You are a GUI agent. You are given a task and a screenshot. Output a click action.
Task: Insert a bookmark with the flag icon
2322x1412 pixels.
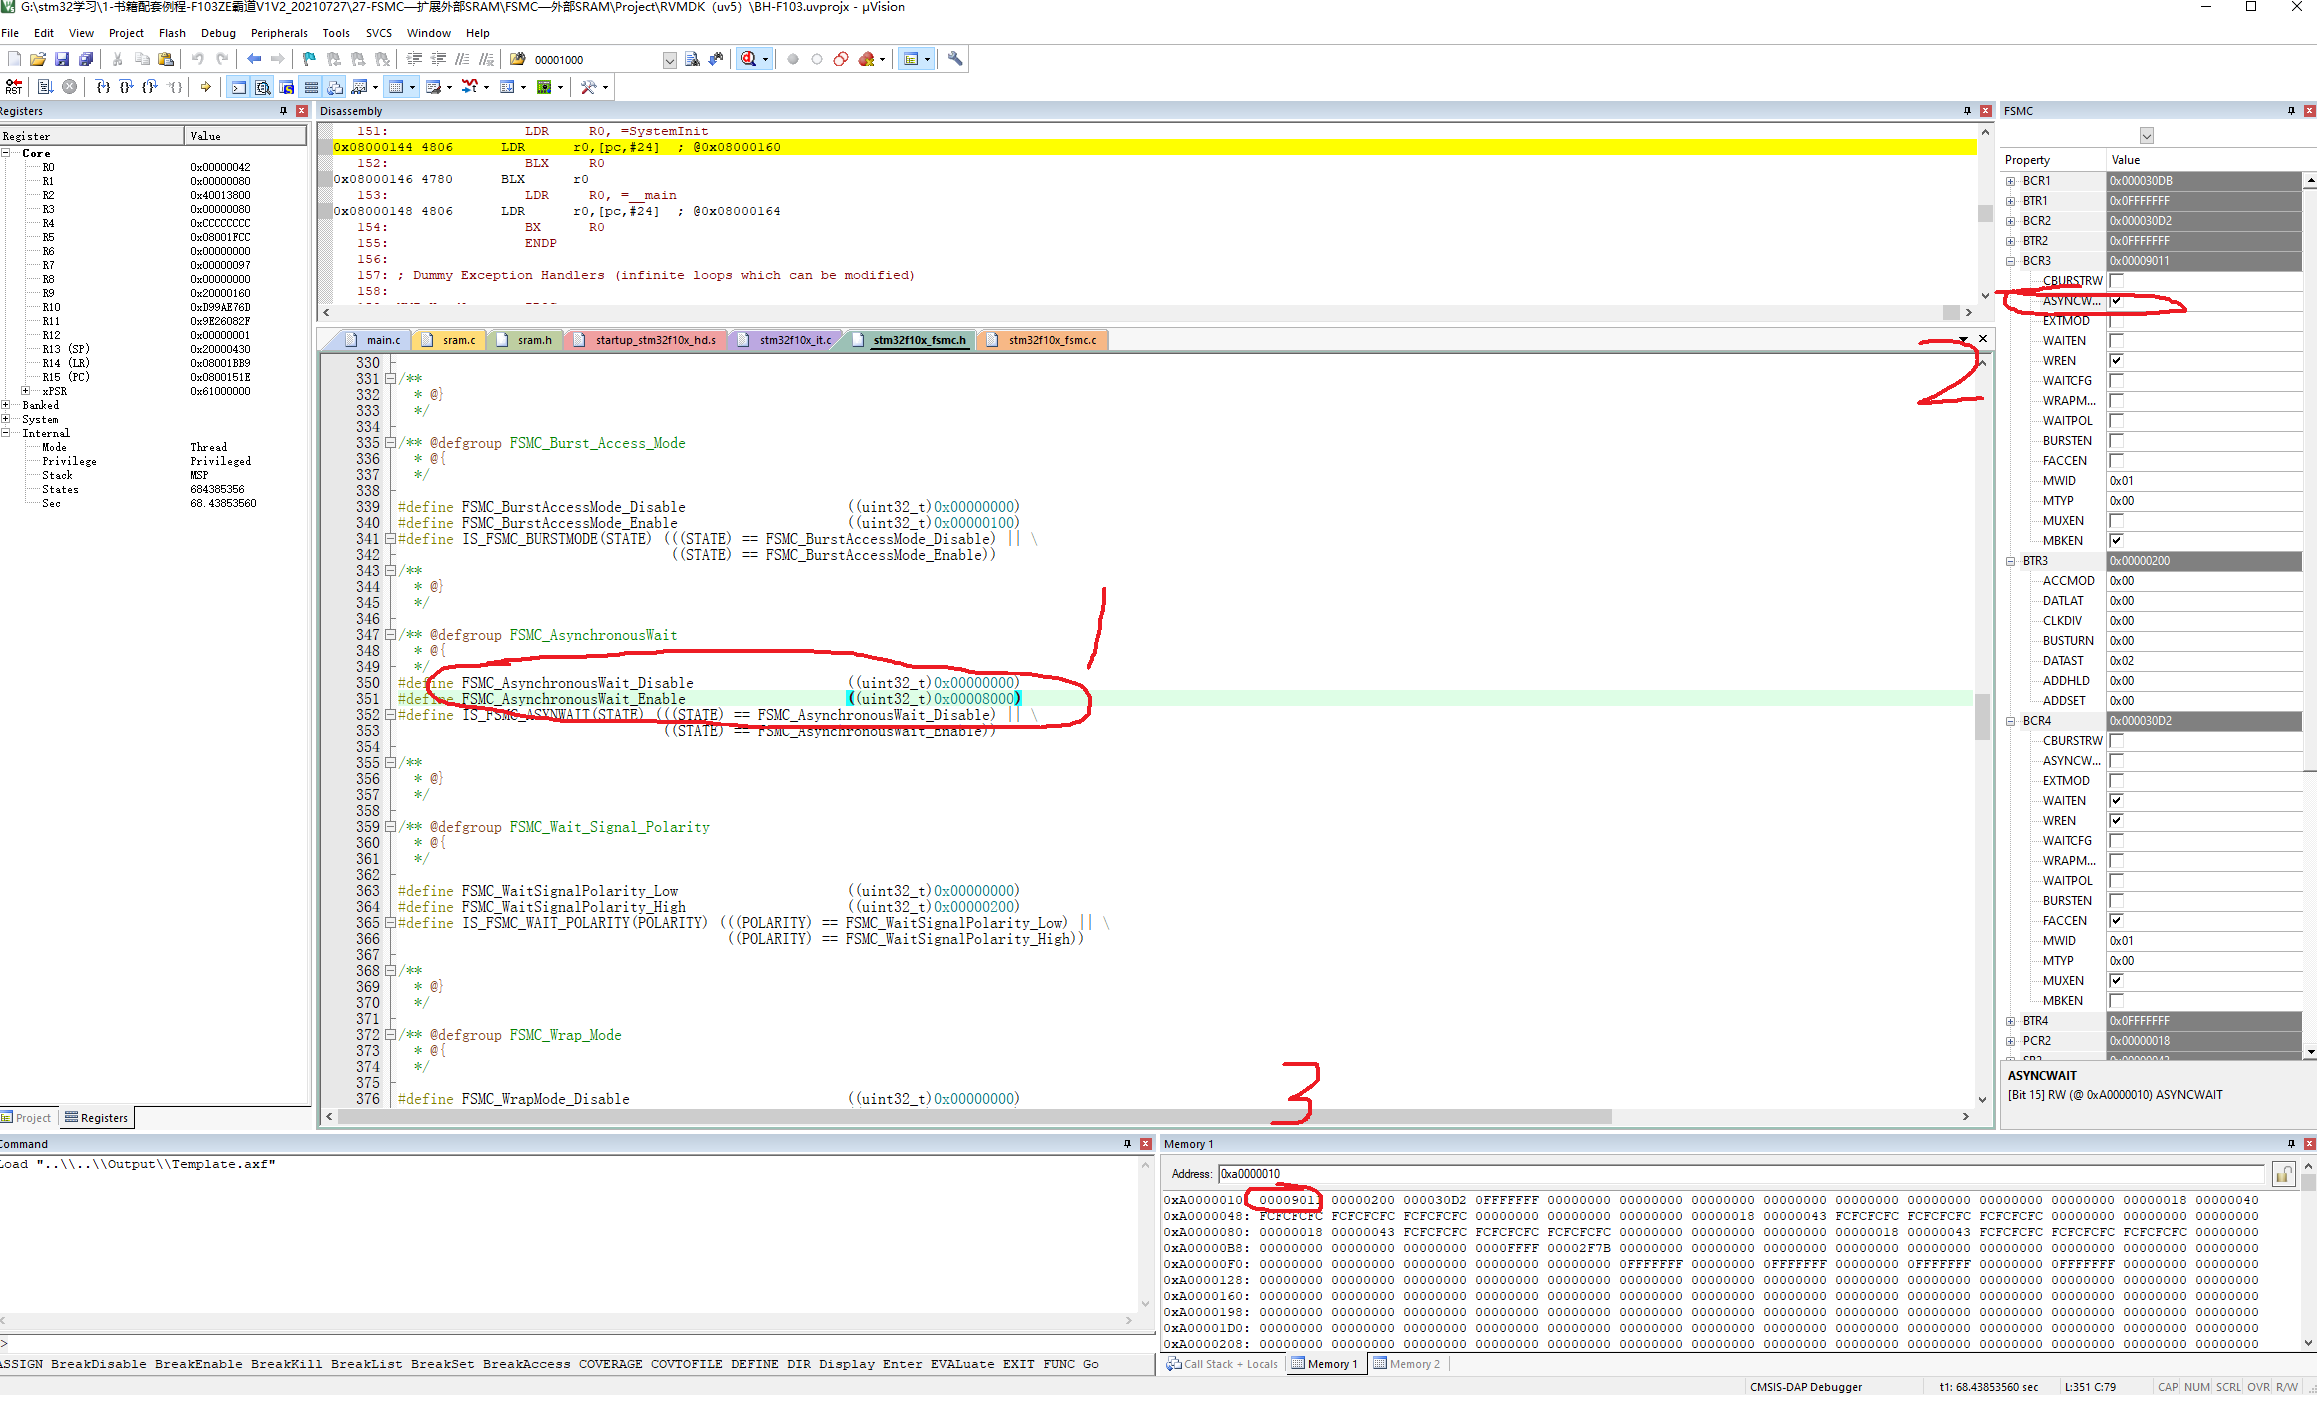point(309,59)
